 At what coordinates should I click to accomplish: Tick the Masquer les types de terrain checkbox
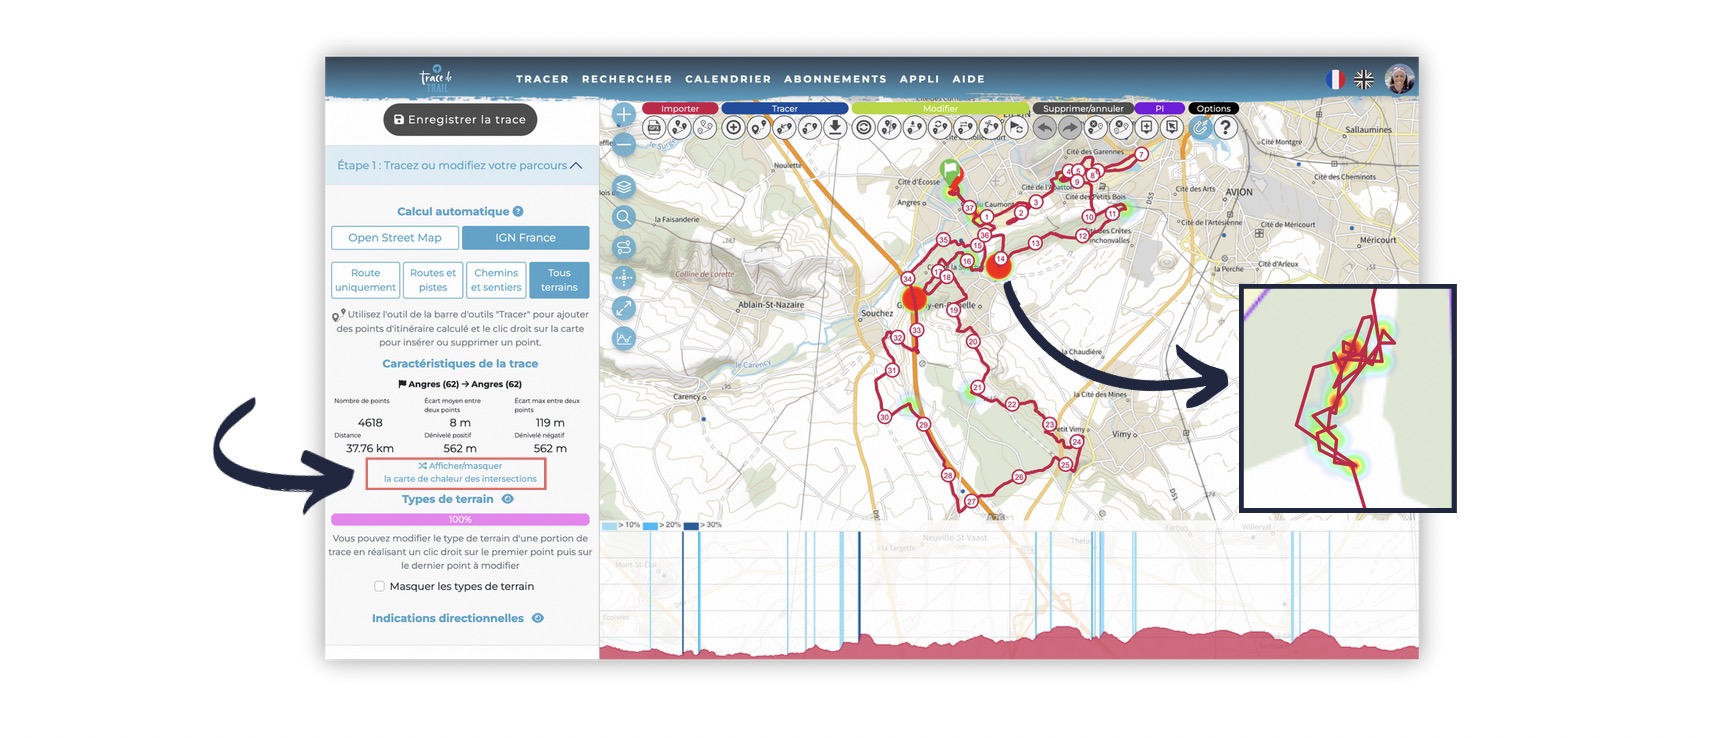coord(379,587)
